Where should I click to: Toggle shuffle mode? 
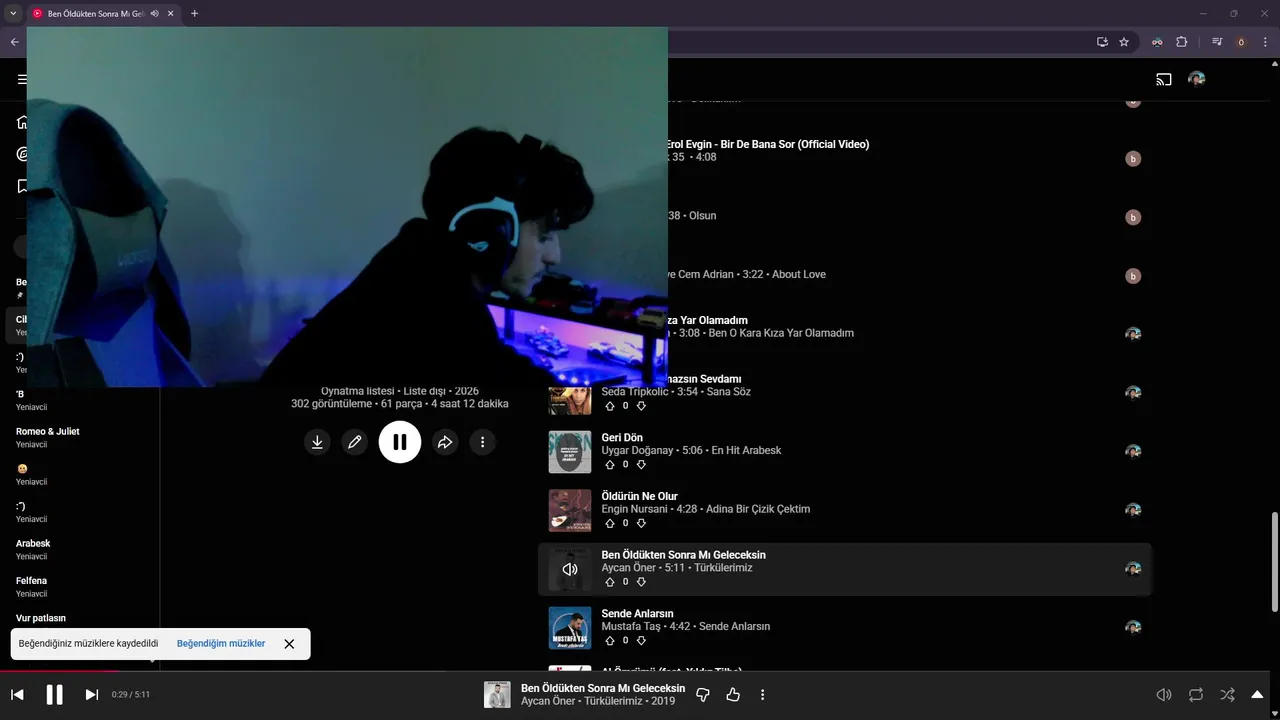pyautogui.click(x=1227, y=694)
